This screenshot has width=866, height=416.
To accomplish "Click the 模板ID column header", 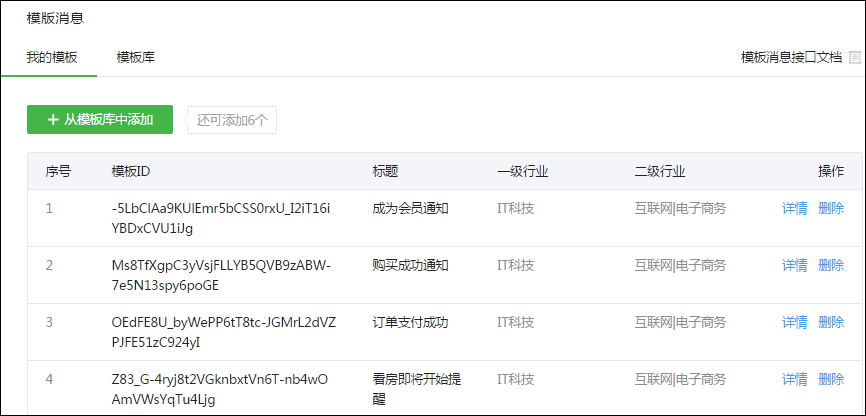I will [130, 172].
